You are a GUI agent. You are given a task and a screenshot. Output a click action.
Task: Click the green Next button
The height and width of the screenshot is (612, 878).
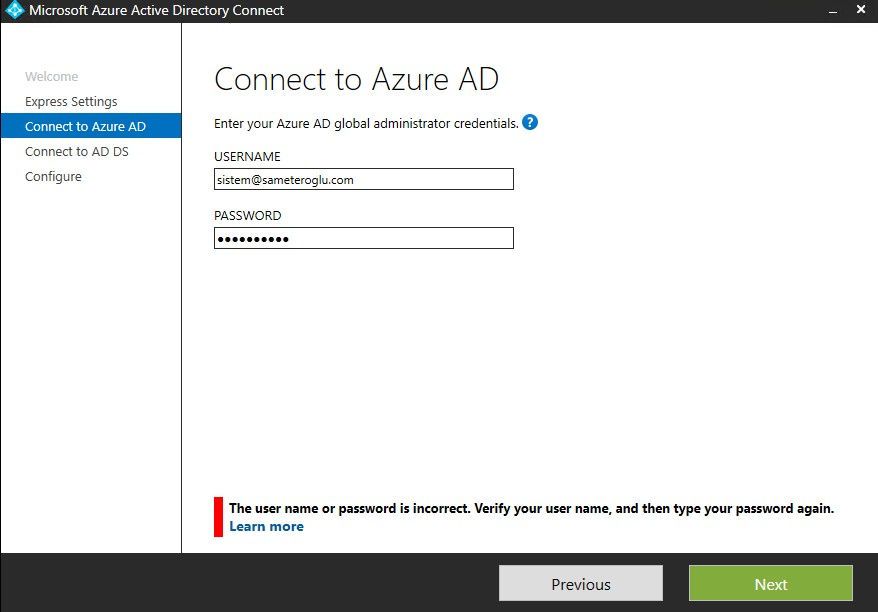coord(770,583)
